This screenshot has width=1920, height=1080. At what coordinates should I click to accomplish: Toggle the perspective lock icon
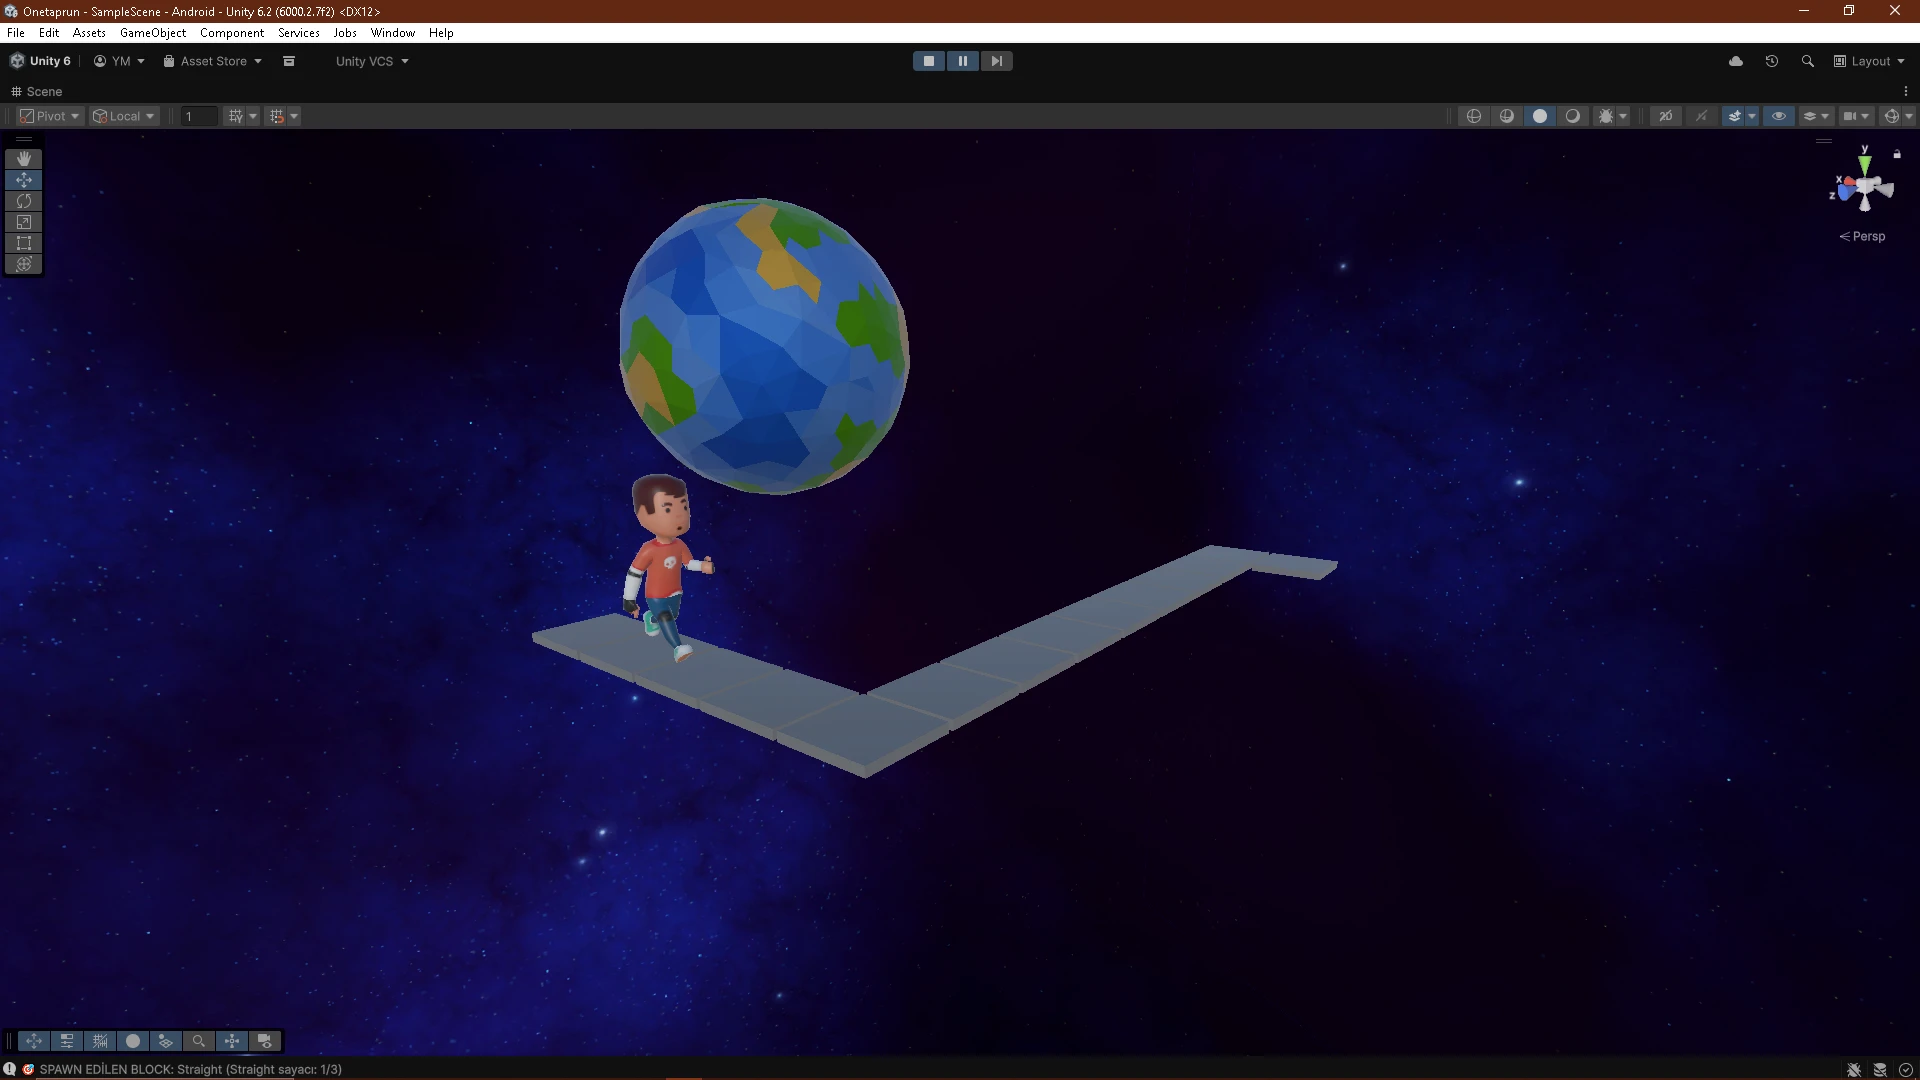coord(1897,154)
